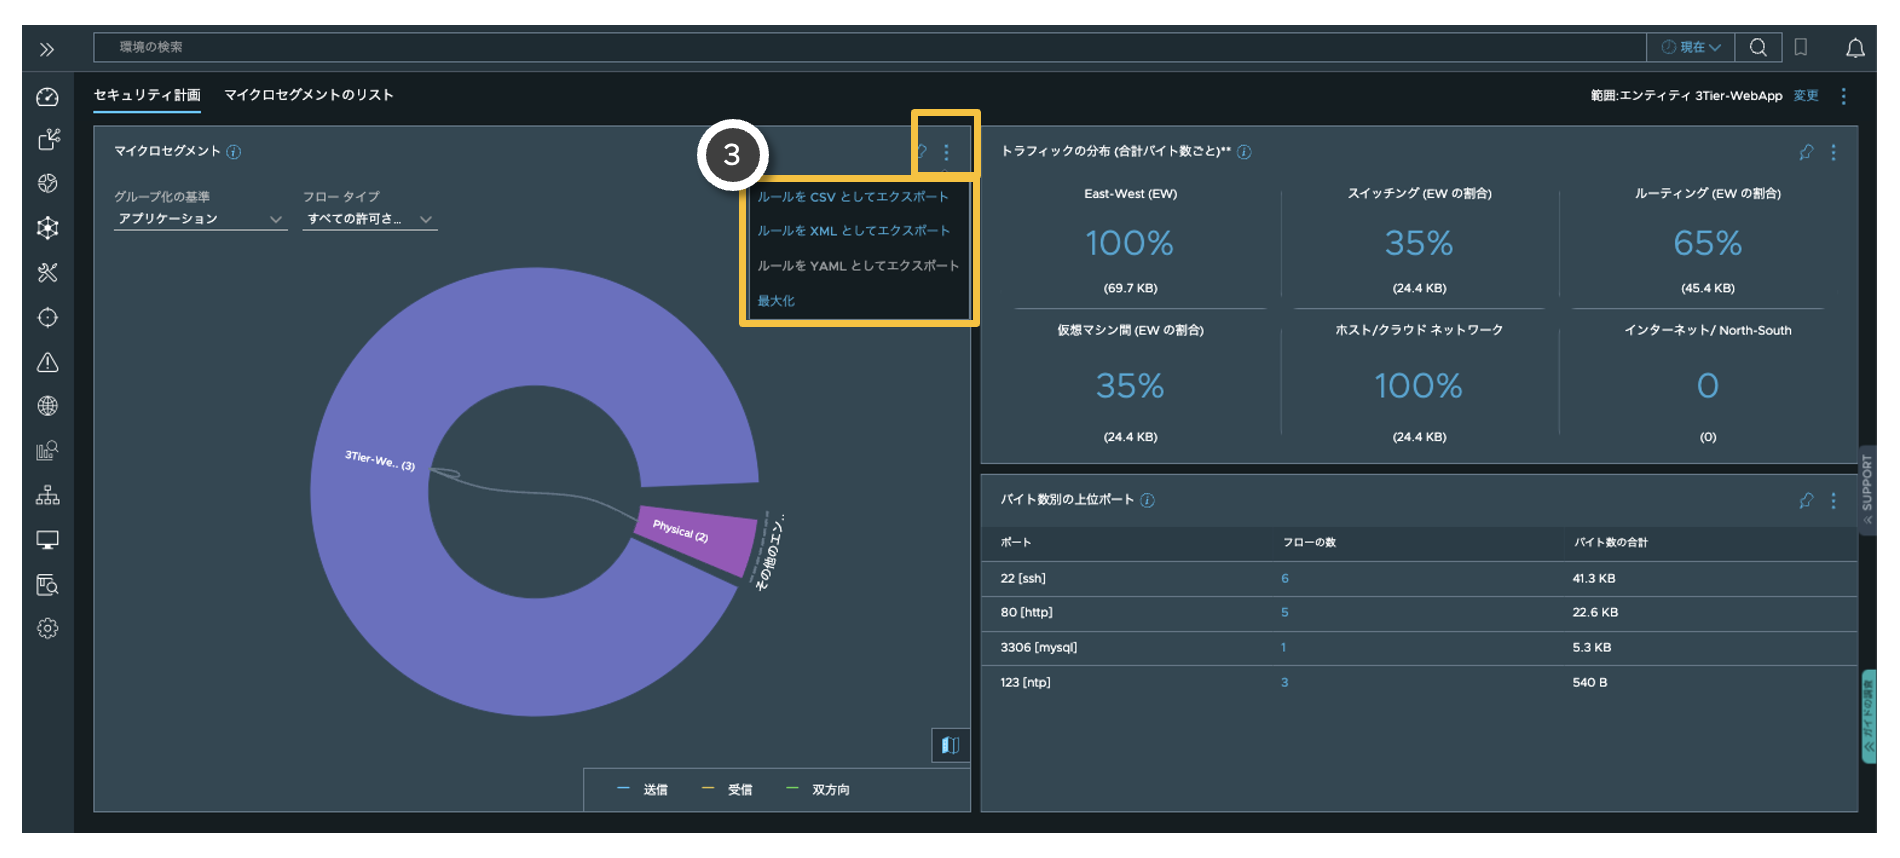Click the hierarchy tree icon in the sidebar
Viewport: 1900px width, 858px height.
tap(47, 495)
